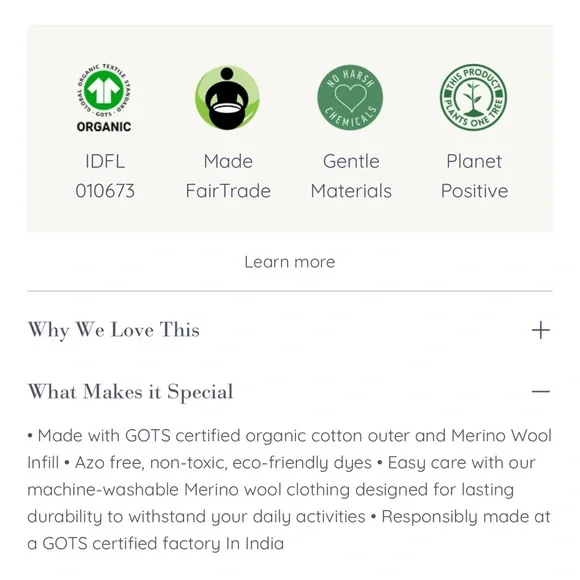Click the bold ORGANIC text under GOTS logo
The image size is (580, 580).
104,127
